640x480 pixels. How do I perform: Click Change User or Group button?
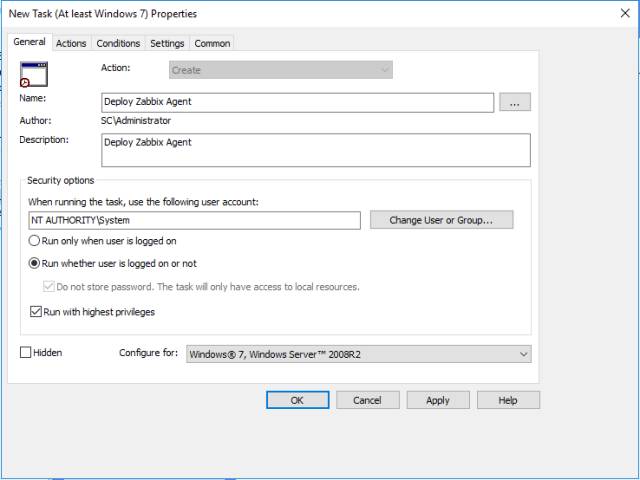[x=441, y=220]
